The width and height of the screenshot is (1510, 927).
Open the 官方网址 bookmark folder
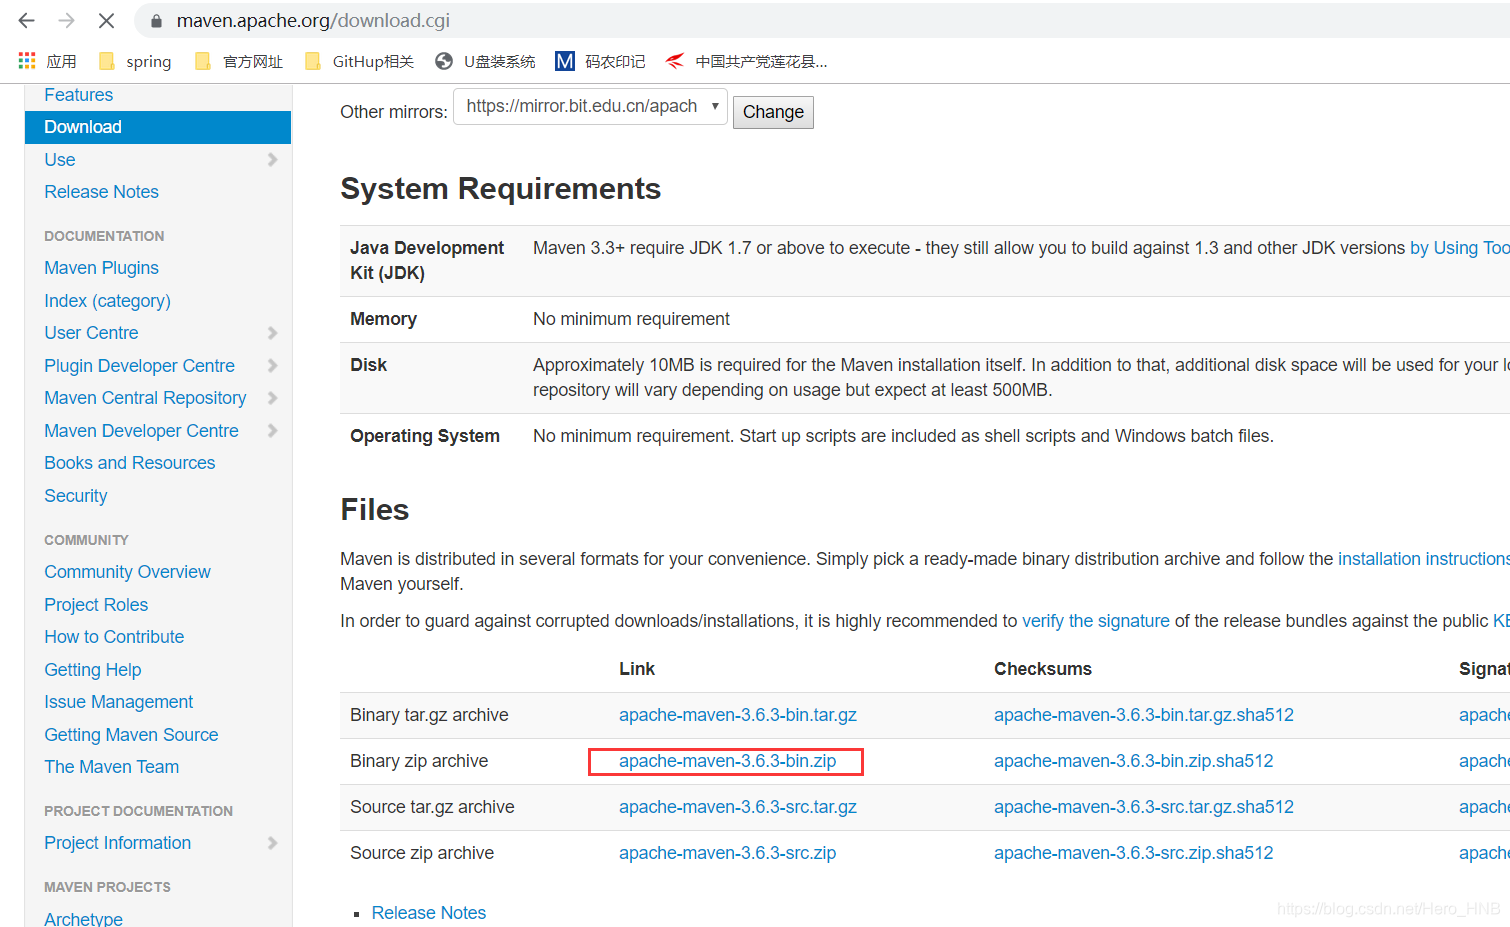tap(239, 62)
